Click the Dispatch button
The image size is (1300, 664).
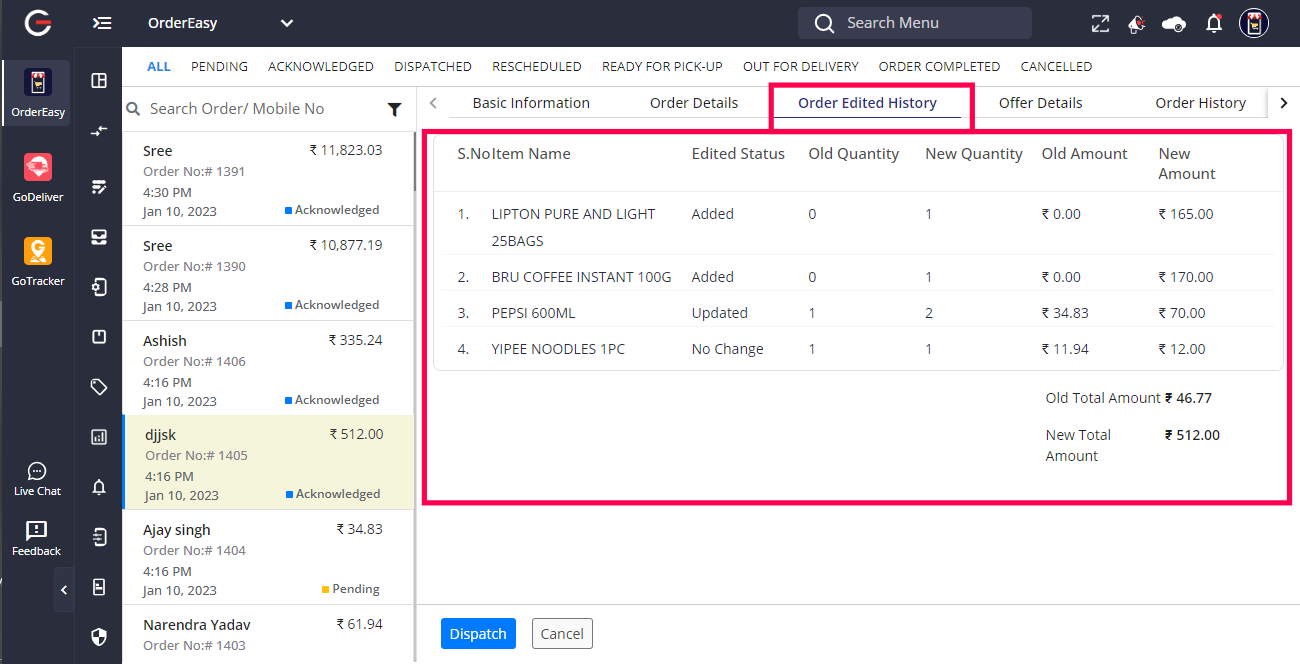tap(478, 633)
